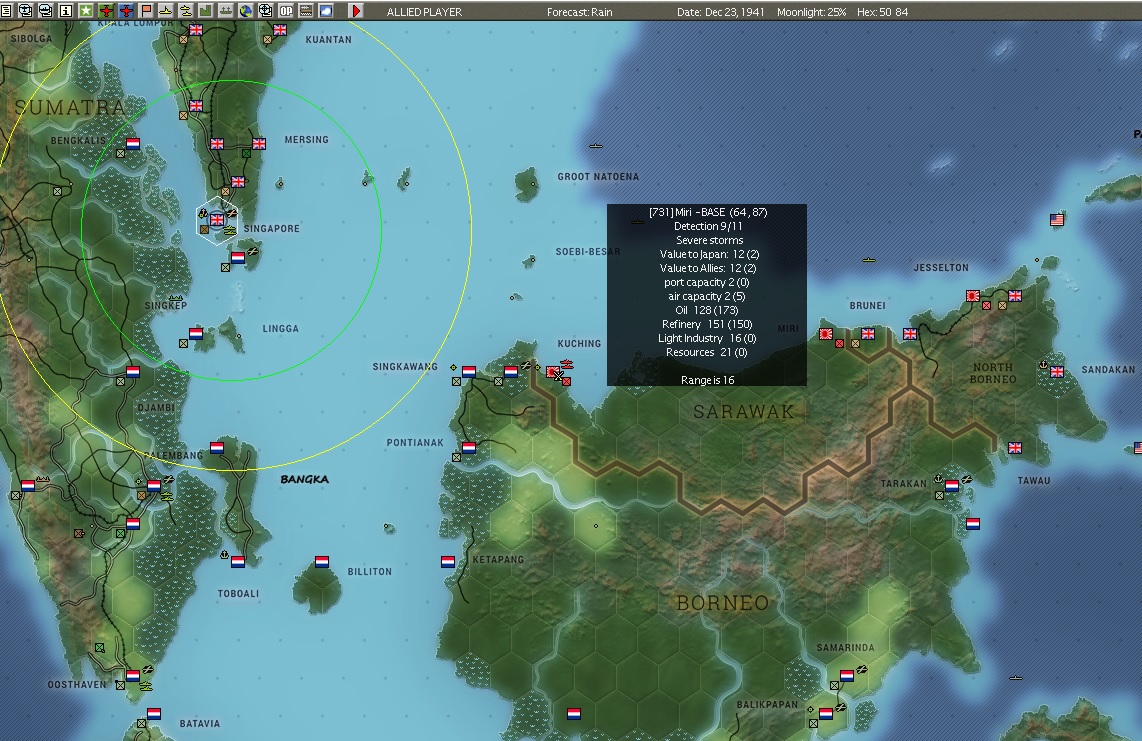Image resolution: width=1142 pixels, height=741 pixels.
Task: Select the British flag at Mersing
Action: click(x=259, y=144)
